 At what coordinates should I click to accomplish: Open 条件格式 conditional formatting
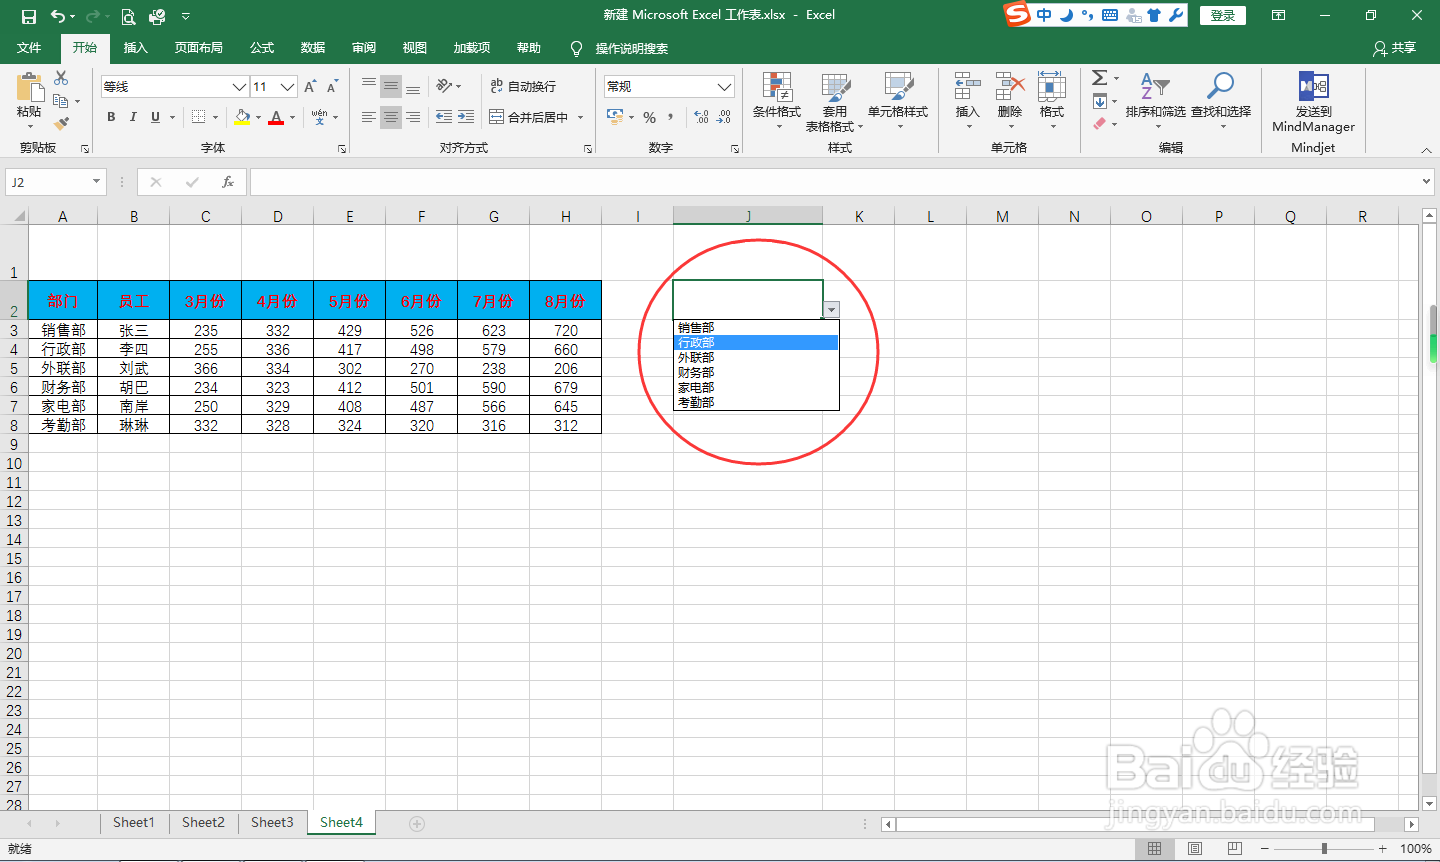[777, 101]
